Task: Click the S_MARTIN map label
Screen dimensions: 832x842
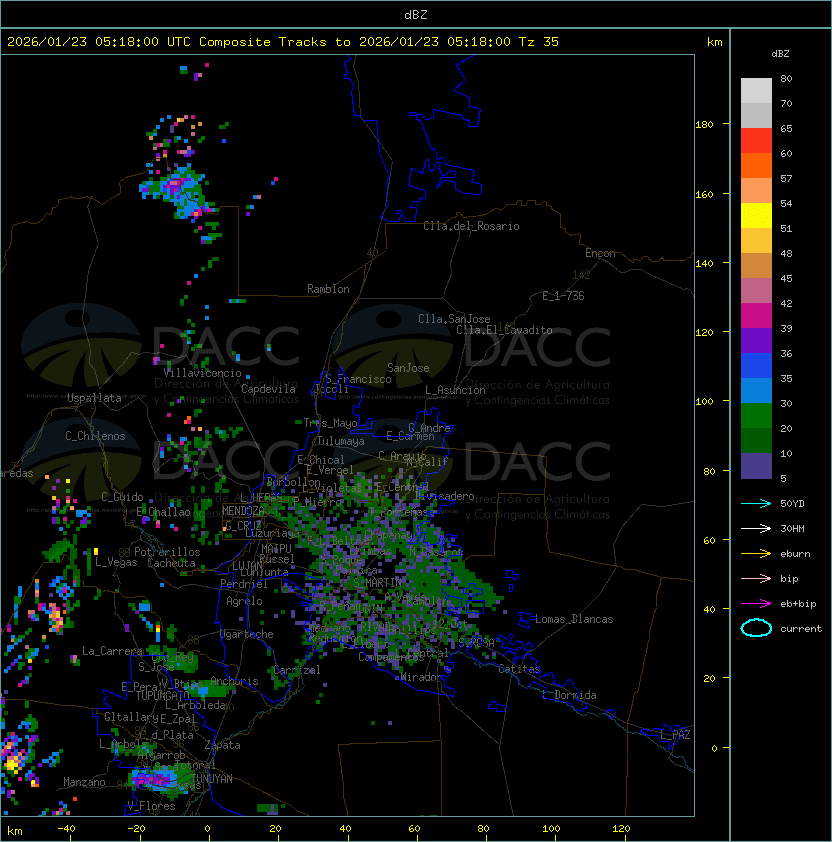Action: coord(378,583)
